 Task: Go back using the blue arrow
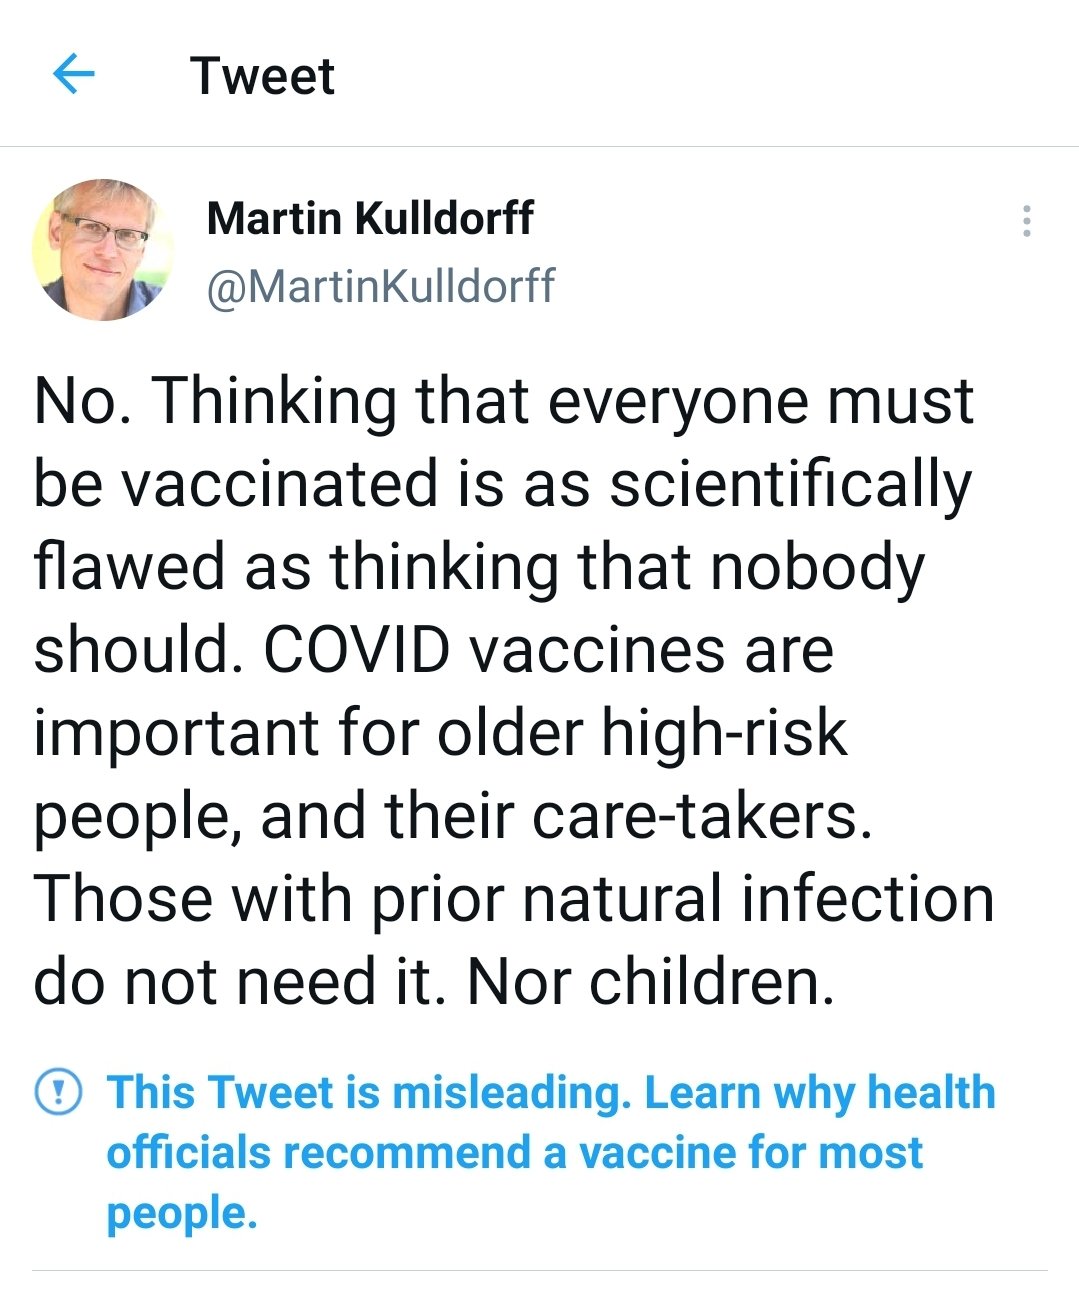pyautogui.click(x=73, y=74)
